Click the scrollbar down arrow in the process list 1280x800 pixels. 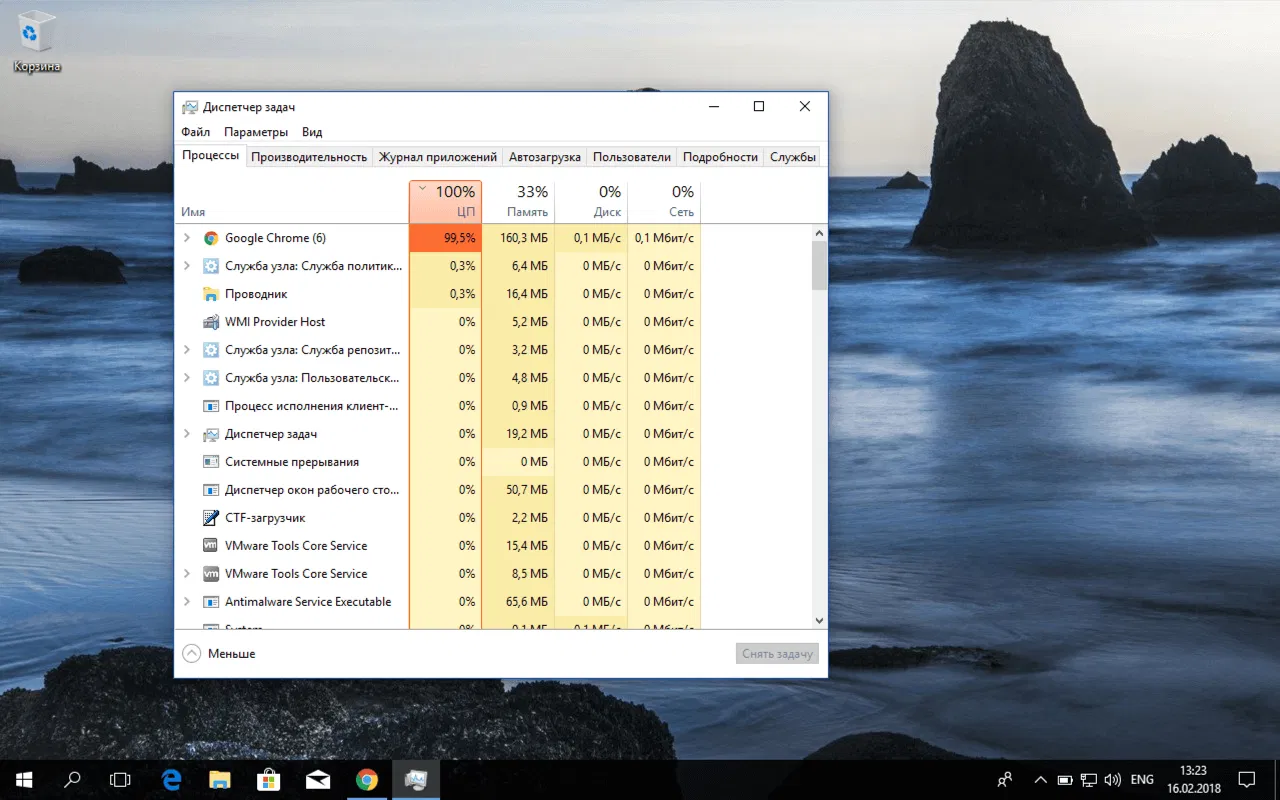tap(819, 619)
